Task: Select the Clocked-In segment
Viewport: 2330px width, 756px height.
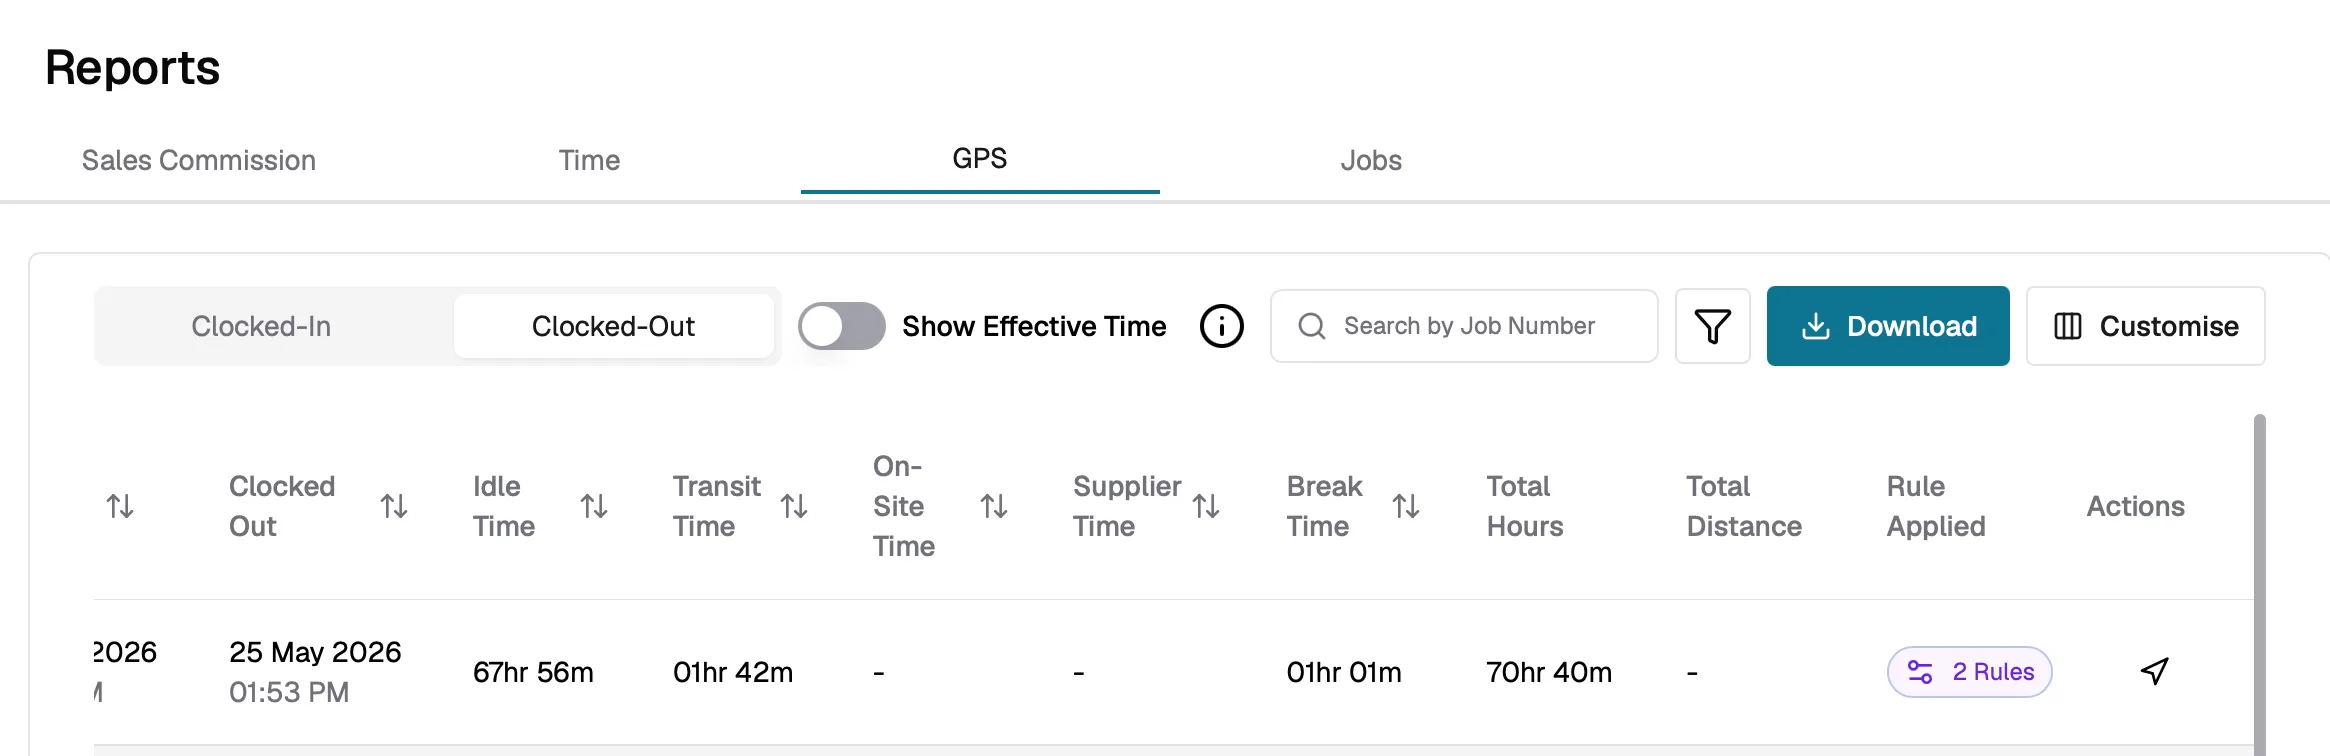Action: coord(261,326)
